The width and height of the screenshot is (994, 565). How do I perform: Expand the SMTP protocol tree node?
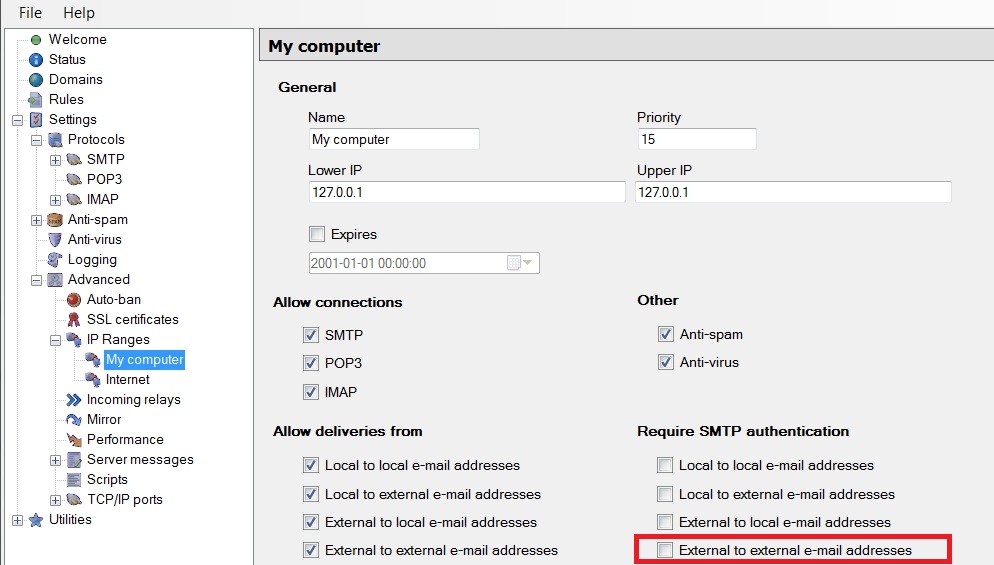click(56, 160)
